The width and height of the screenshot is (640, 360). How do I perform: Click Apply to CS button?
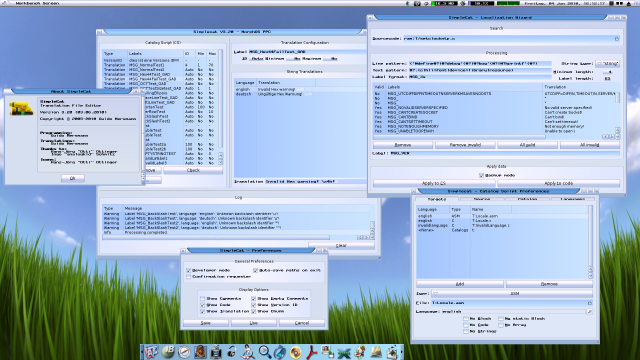click(x=433, y=183)
